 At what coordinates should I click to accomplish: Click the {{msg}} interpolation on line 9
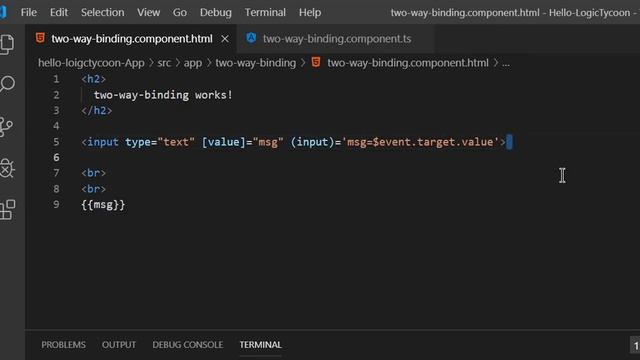click(103, 204)
